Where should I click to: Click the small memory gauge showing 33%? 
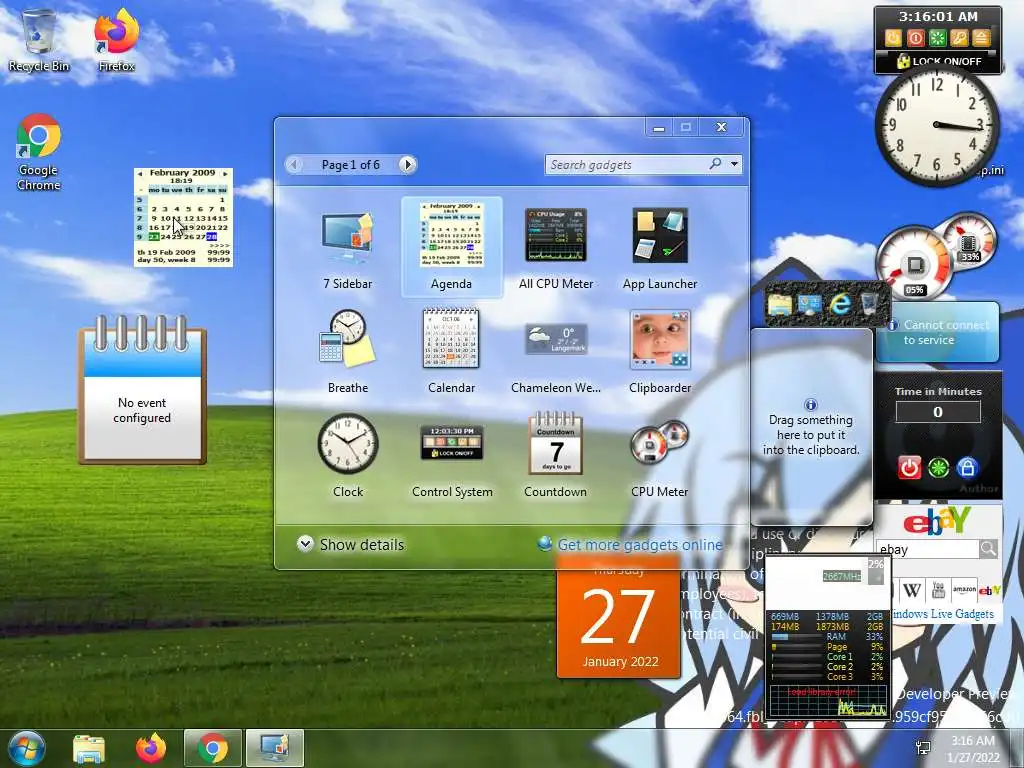(x=968, y=240)
